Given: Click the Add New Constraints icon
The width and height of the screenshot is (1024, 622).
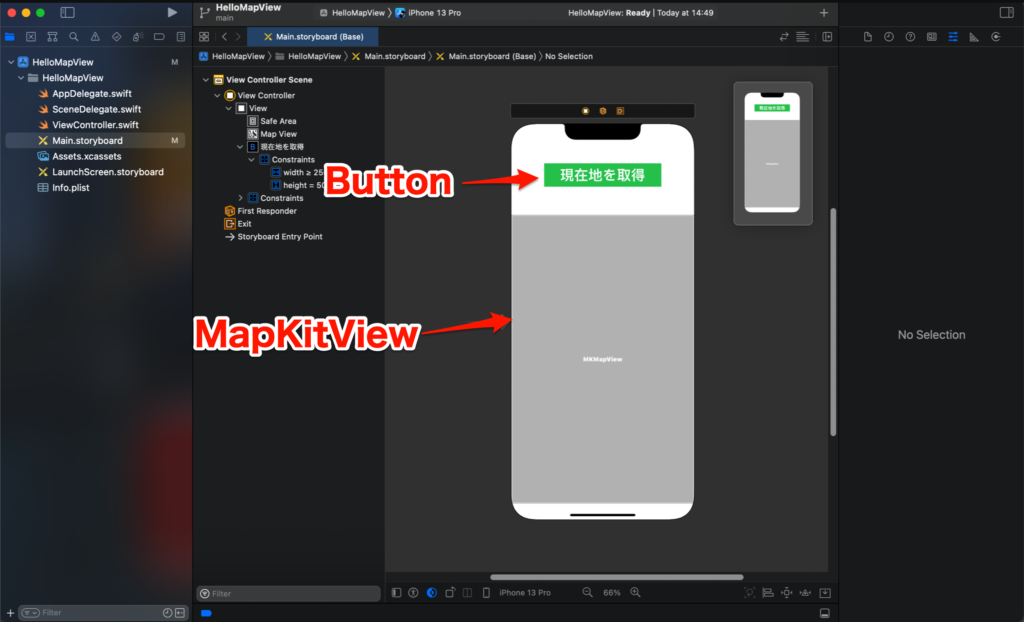Looking at the screenshot, I should coord(787,592).
